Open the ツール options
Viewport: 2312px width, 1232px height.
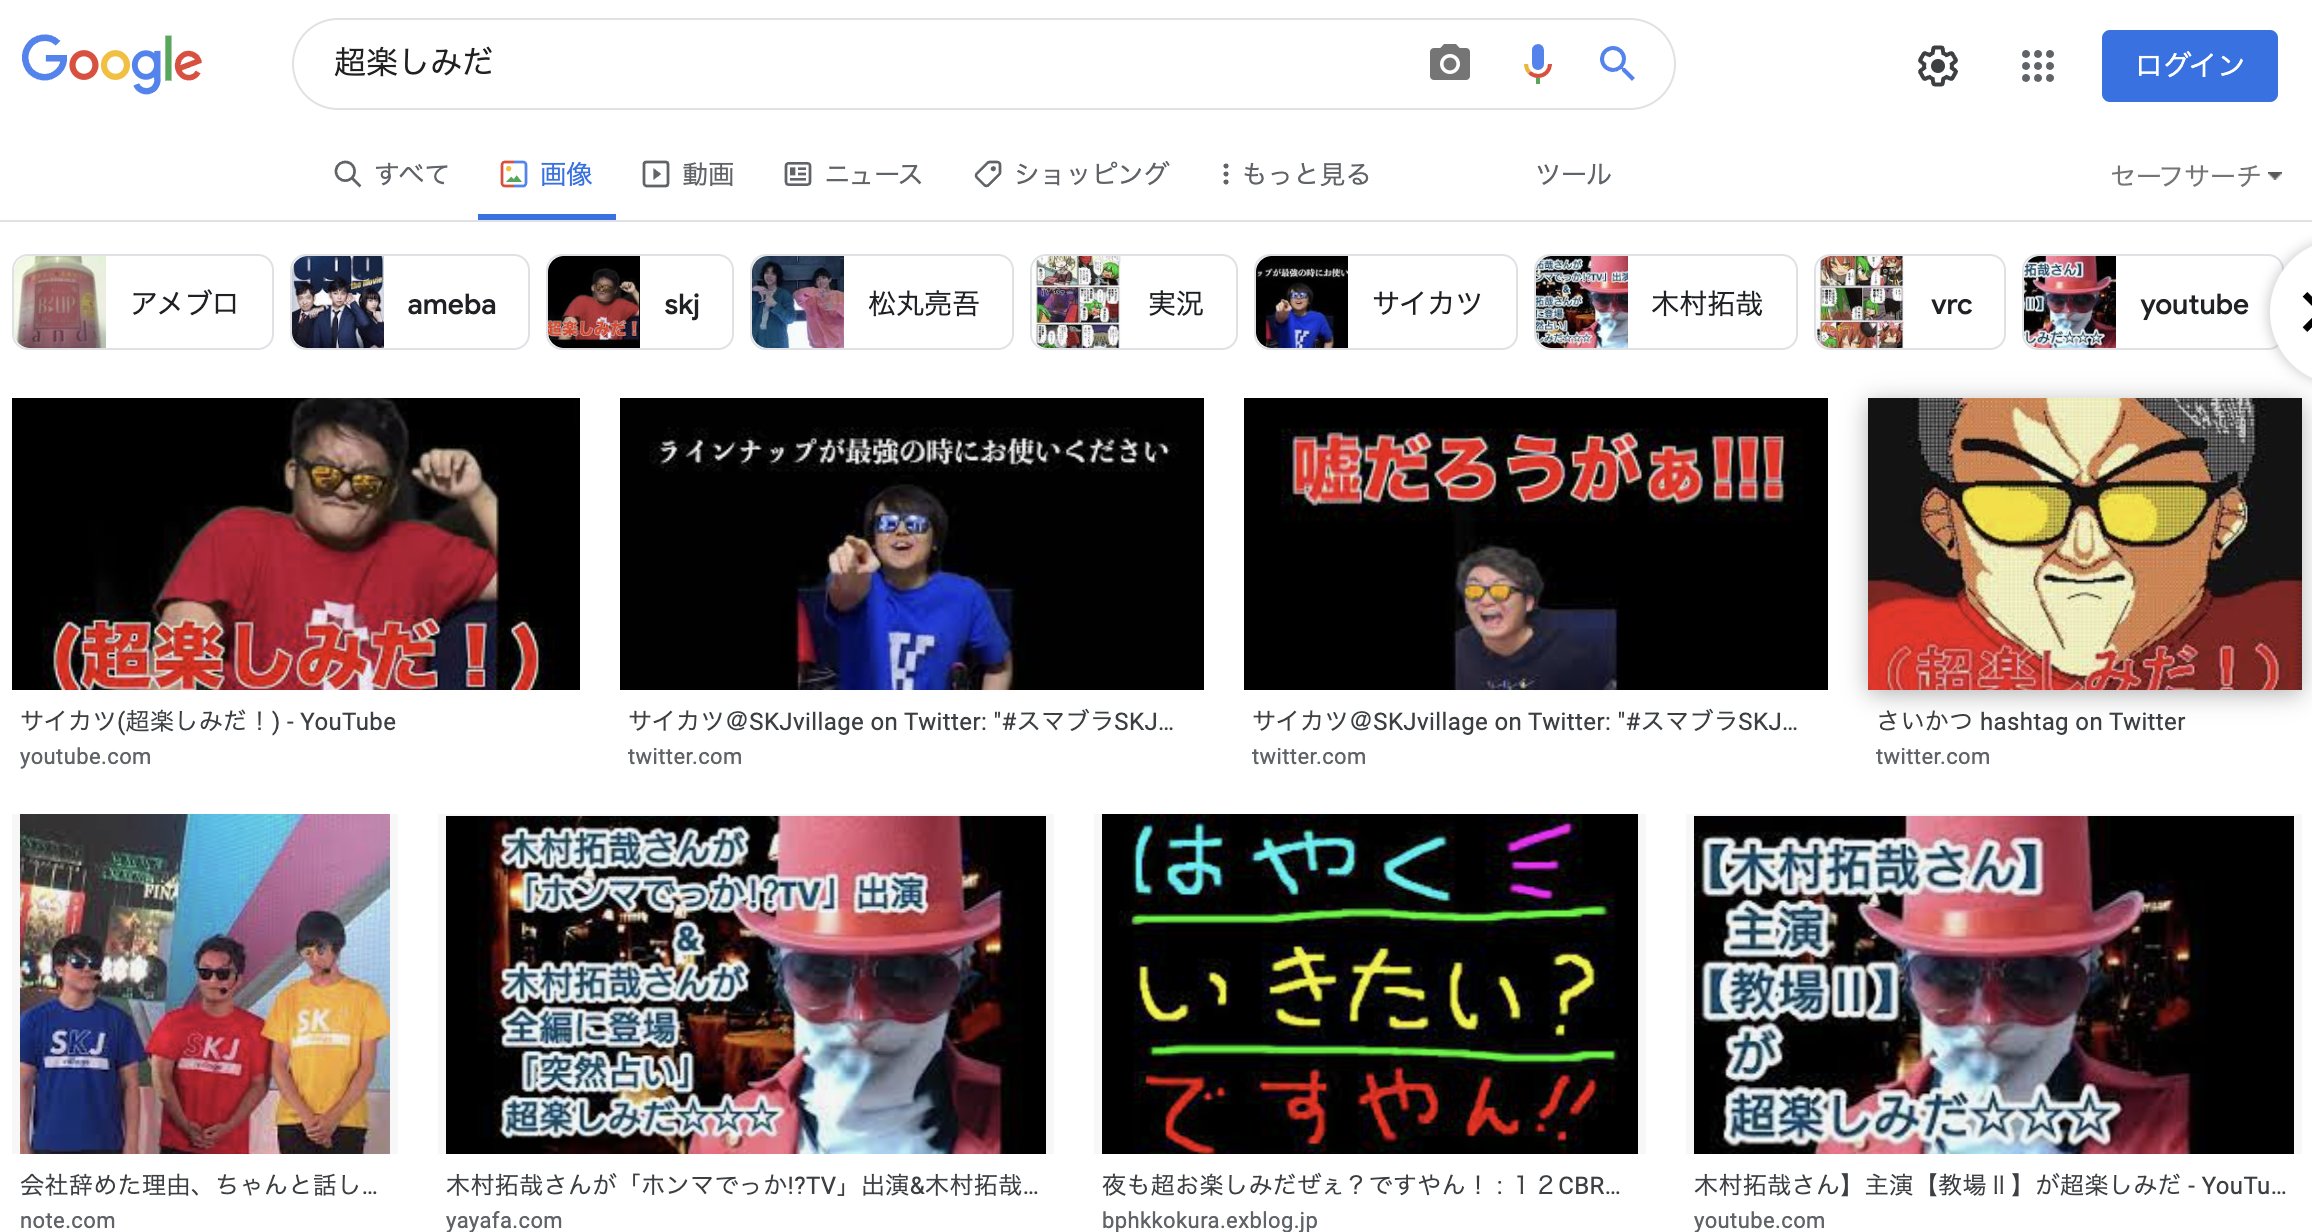point(1573,174)
